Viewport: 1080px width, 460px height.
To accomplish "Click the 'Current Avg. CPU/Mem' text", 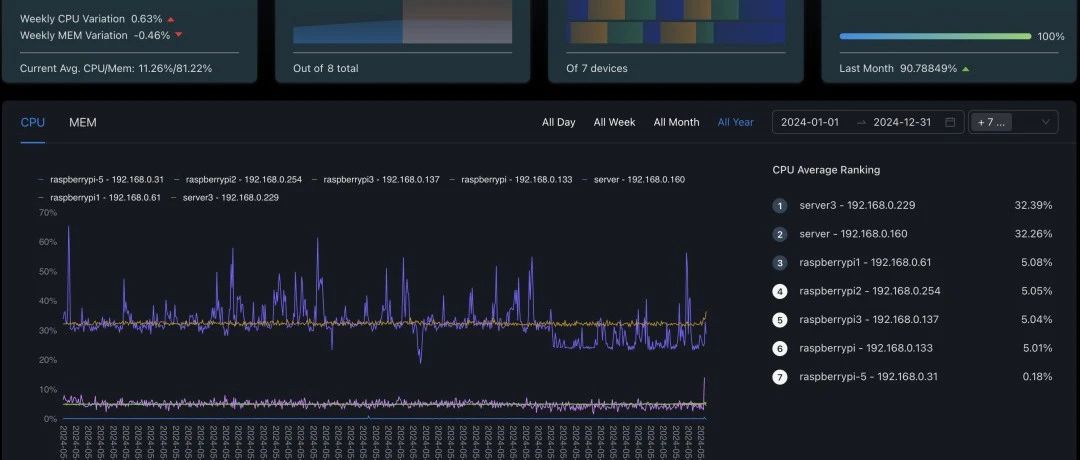I will 116,68.
